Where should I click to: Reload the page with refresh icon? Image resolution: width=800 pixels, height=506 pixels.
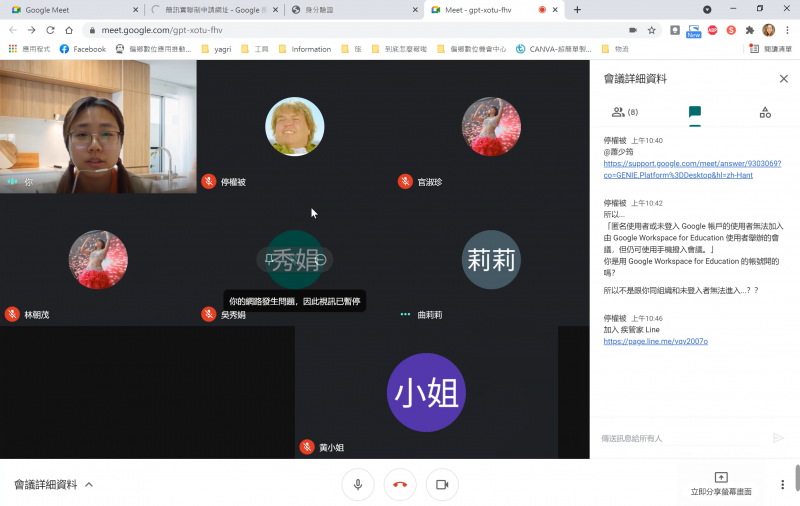click(50, 30)
